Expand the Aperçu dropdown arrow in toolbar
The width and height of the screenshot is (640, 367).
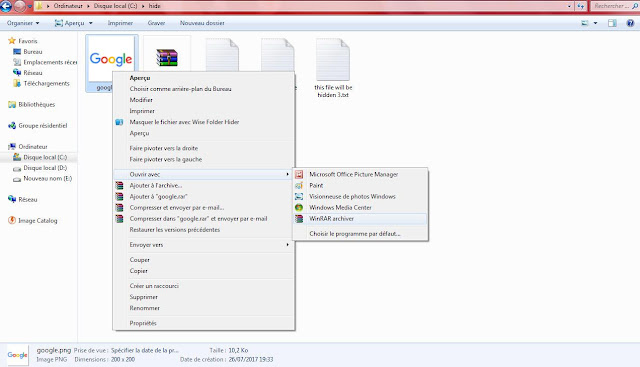[91, 23]
